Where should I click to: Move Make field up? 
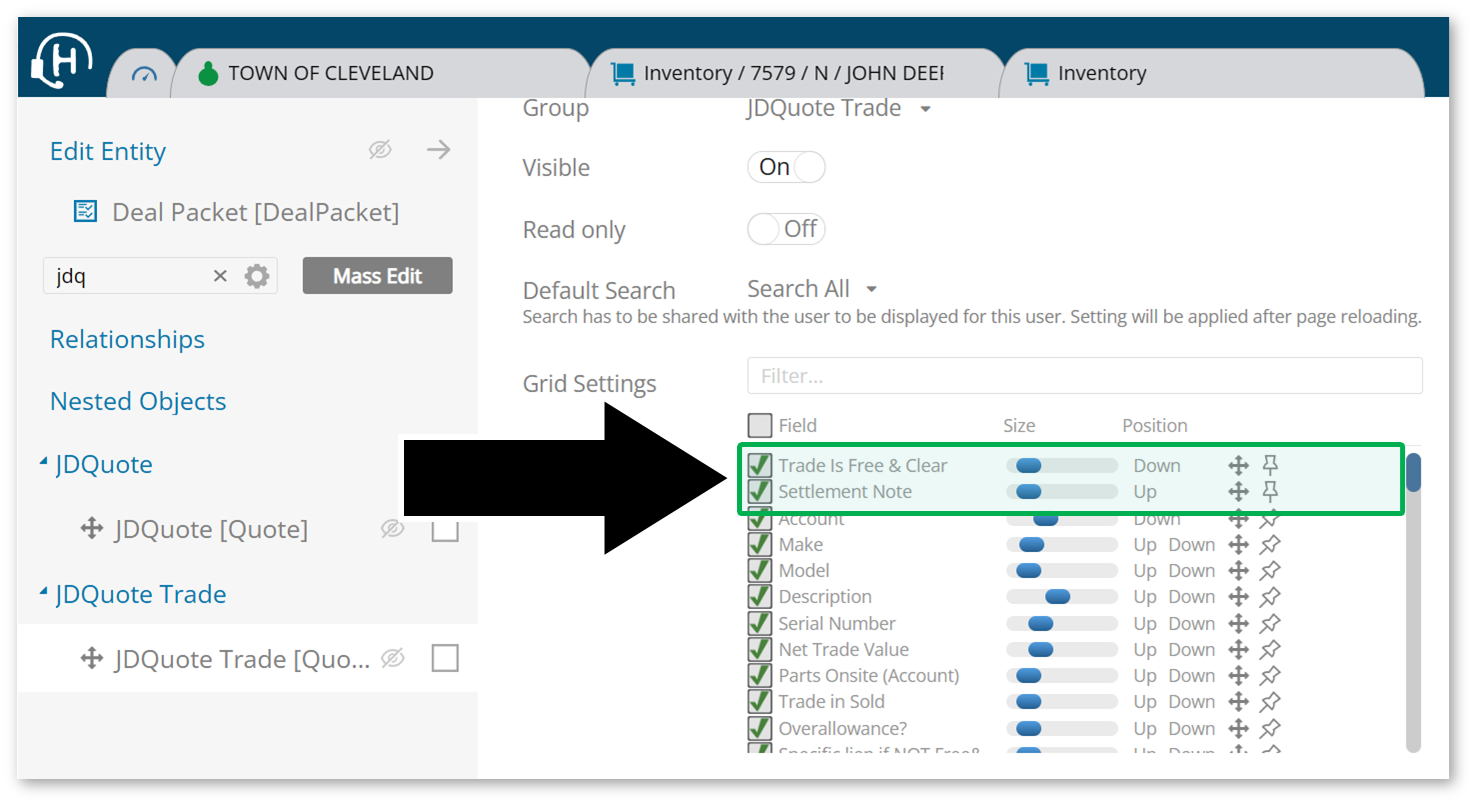(x=1145, y=544)
